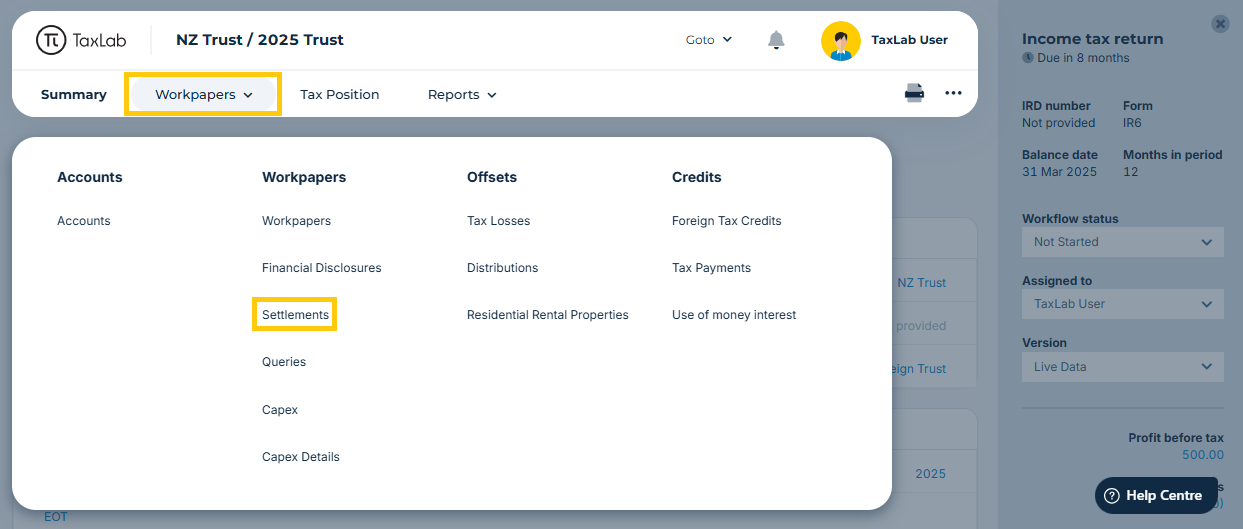This screenshot has width=1243, height=529.
Task: Close the Income tax return side panel
Action: point(1219,24)
